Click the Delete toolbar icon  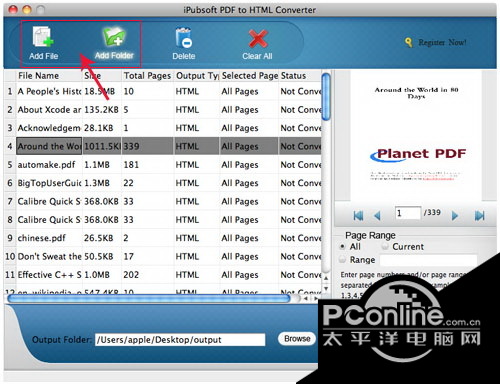183,38
